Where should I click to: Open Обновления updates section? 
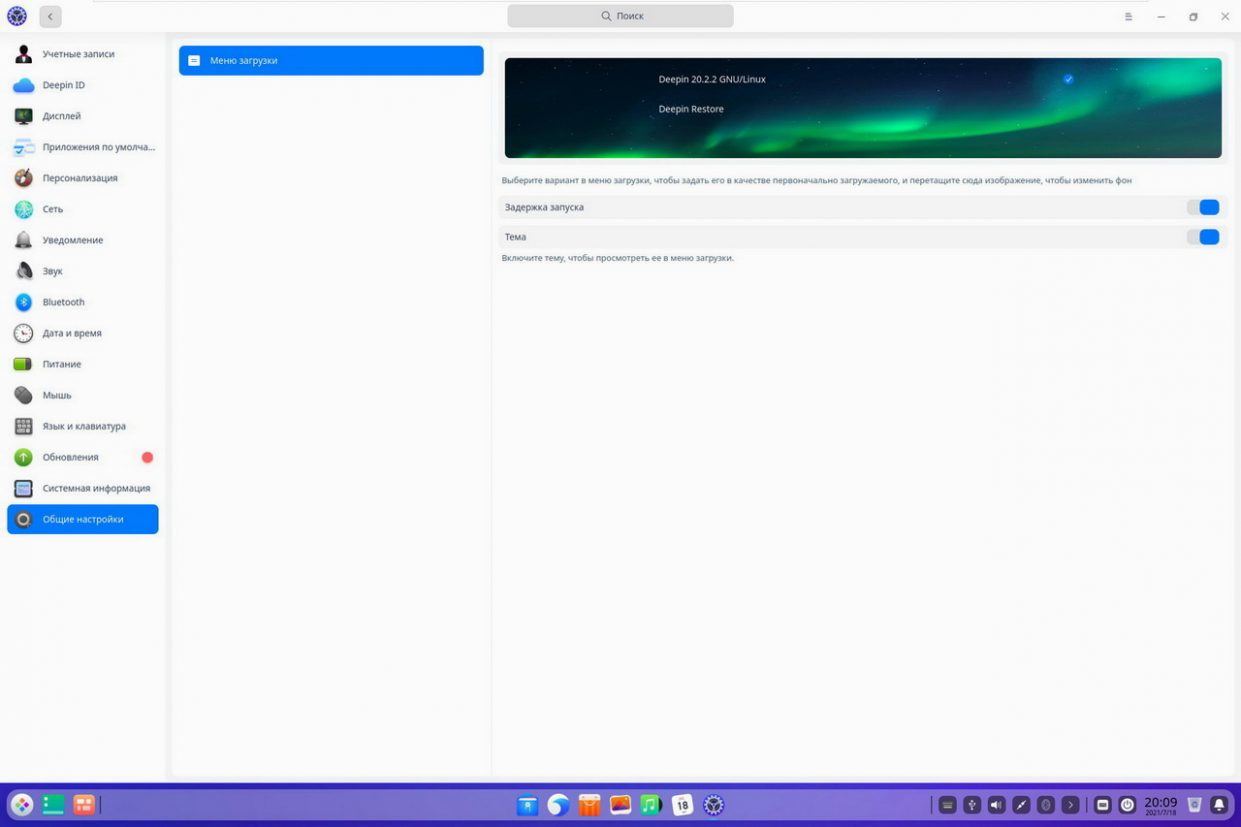(x=70, y=457)
